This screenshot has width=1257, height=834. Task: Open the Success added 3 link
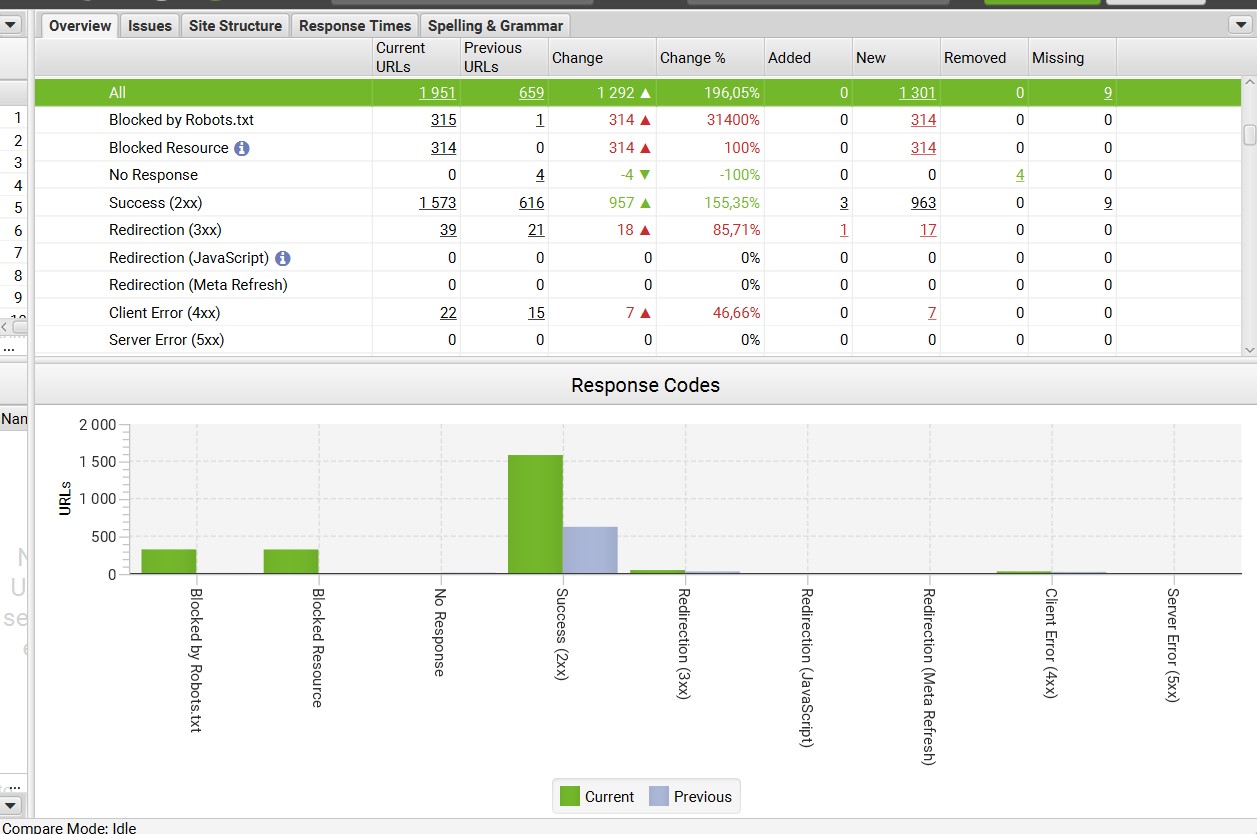(x=844, y=203)
